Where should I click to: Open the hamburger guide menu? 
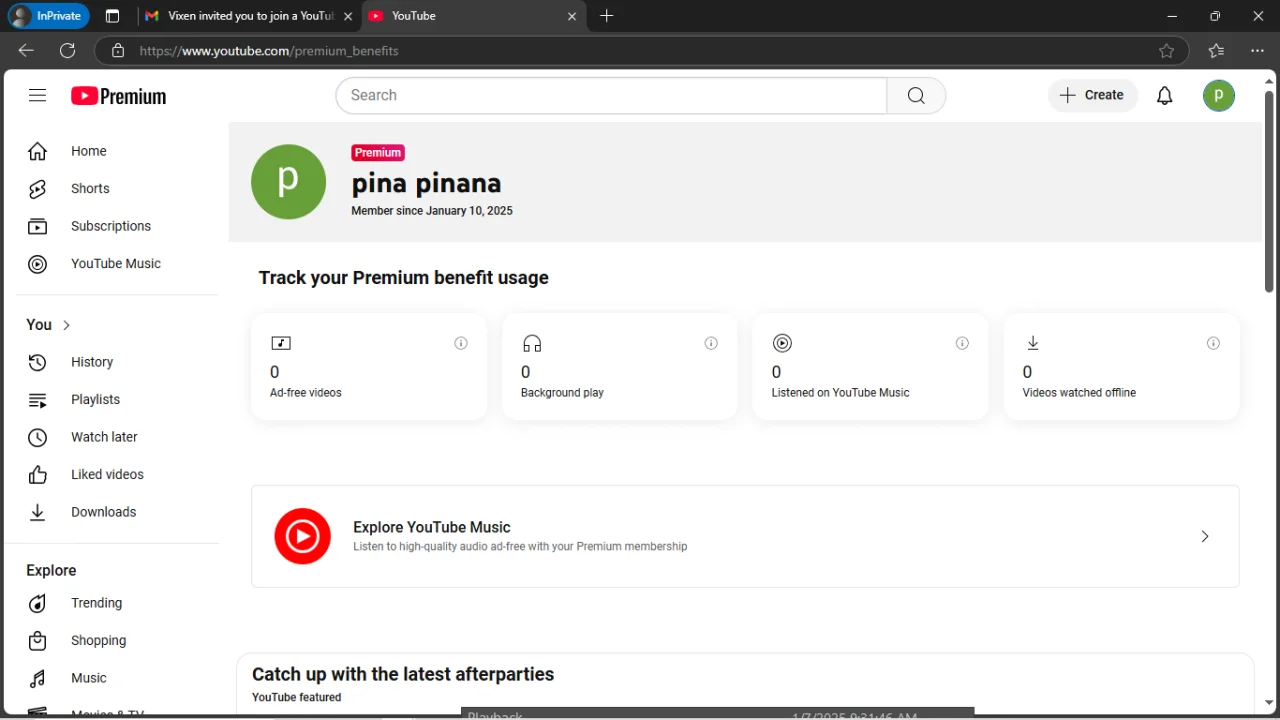[37, 95]
